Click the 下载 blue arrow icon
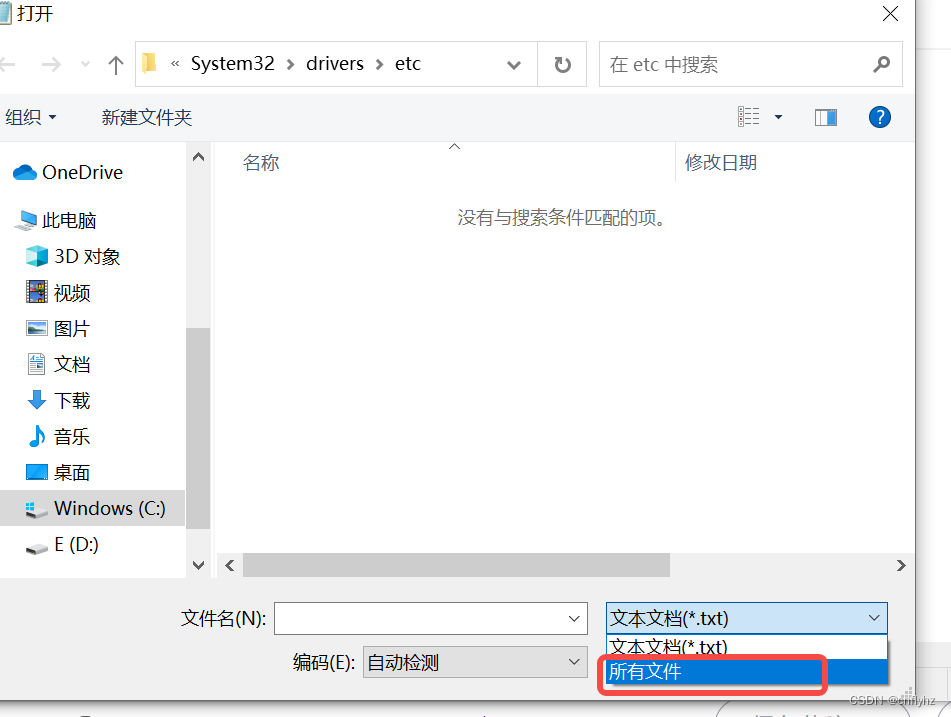The image size is (951, 717). 37,400
